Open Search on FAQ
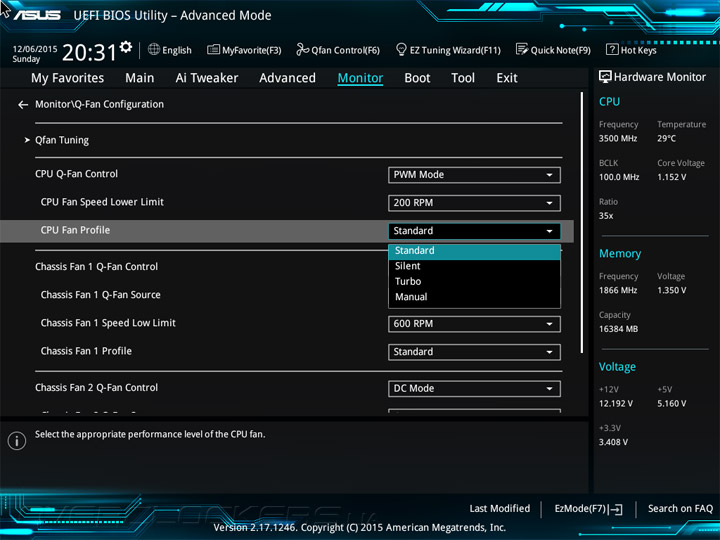720x540 pixels. click(681, 509)
